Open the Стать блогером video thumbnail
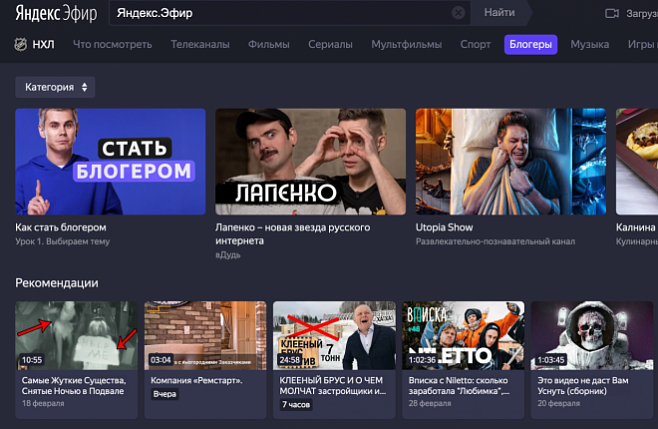Image resolution: width=658 pixels, height=429 pixels. pos(110,162)
